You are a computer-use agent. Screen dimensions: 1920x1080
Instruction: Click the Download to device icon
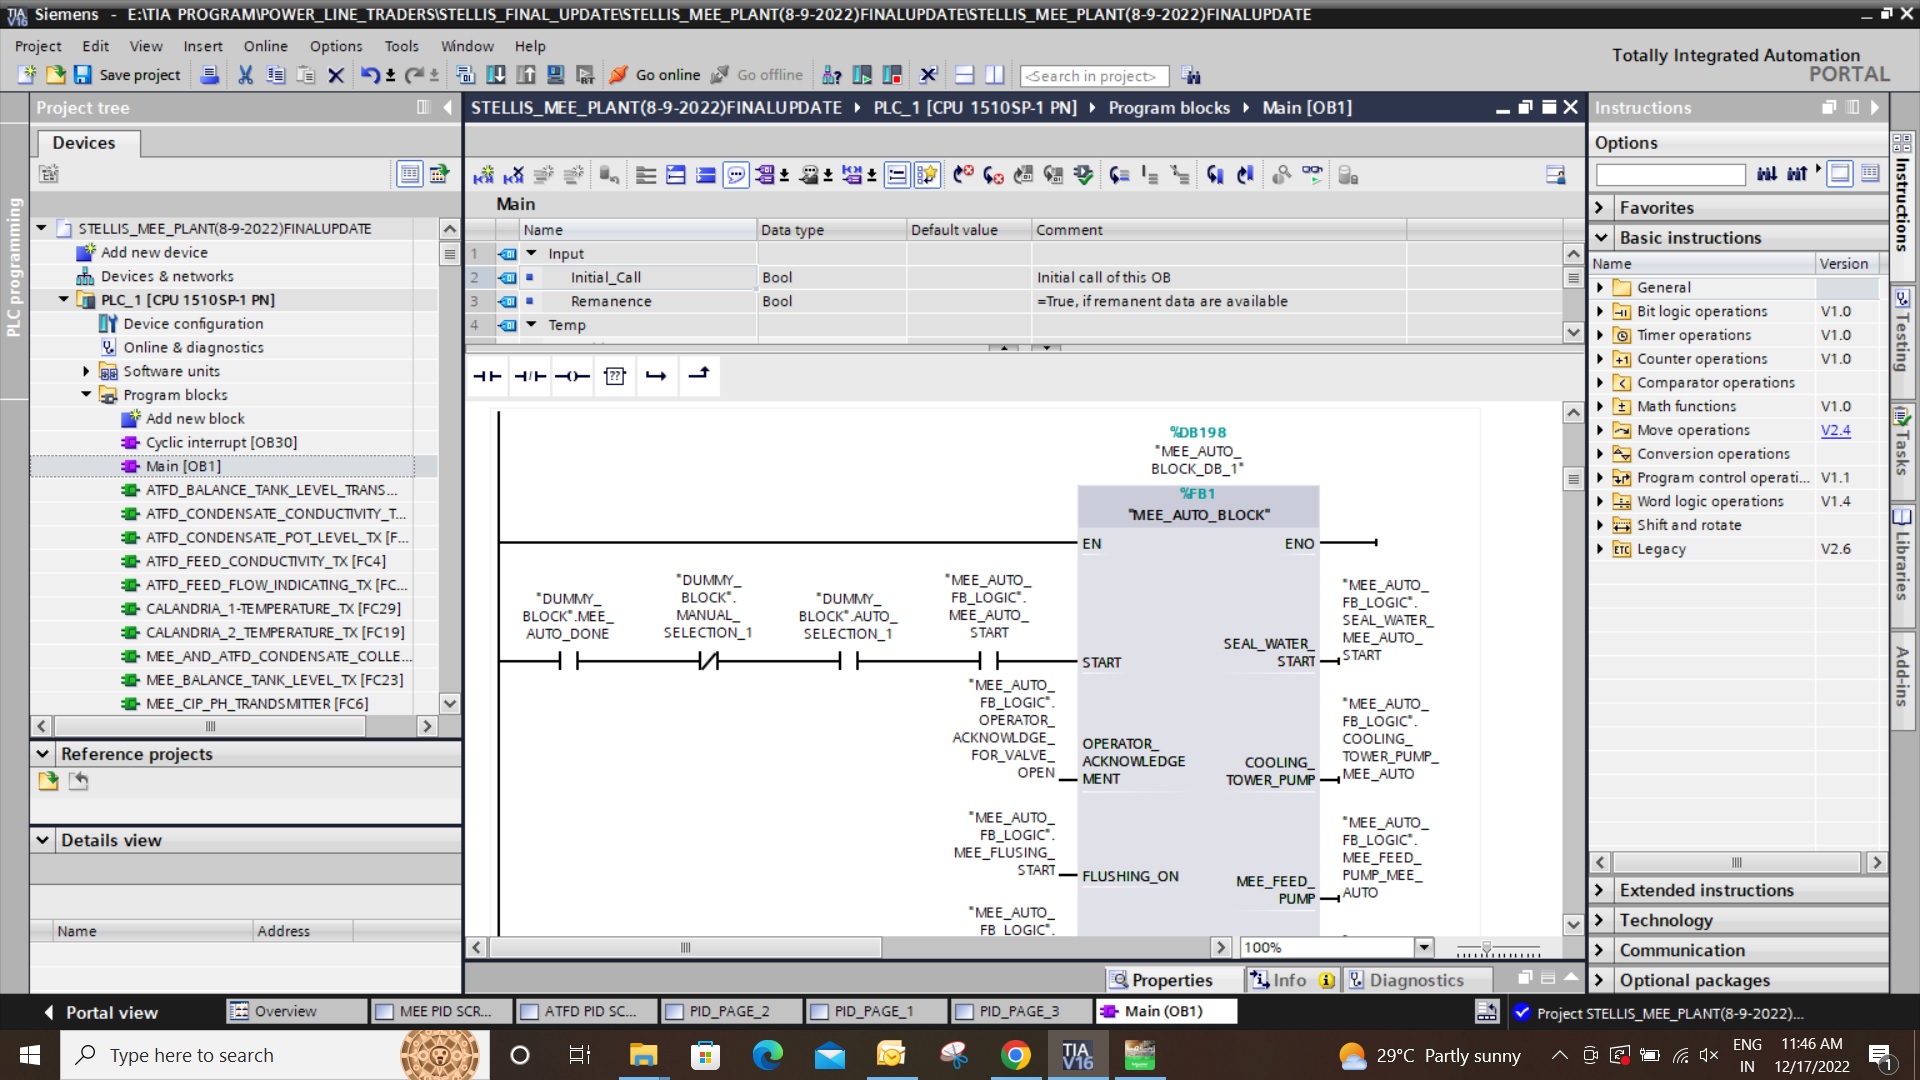[x=496, y=75]
